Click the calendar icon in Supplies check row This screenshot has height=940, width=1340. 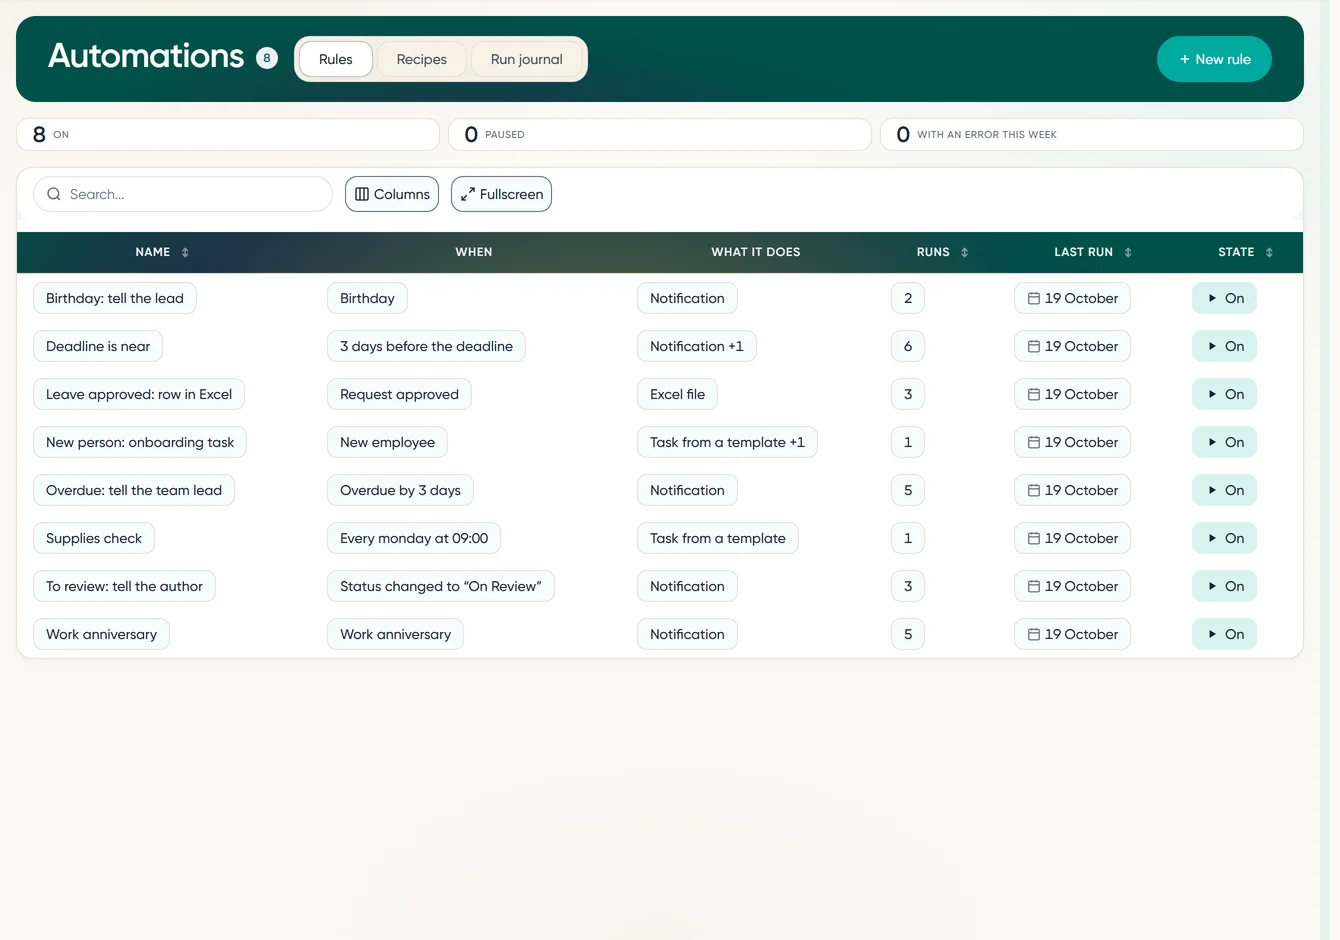pyautogui.click(x=1034, y=538)
